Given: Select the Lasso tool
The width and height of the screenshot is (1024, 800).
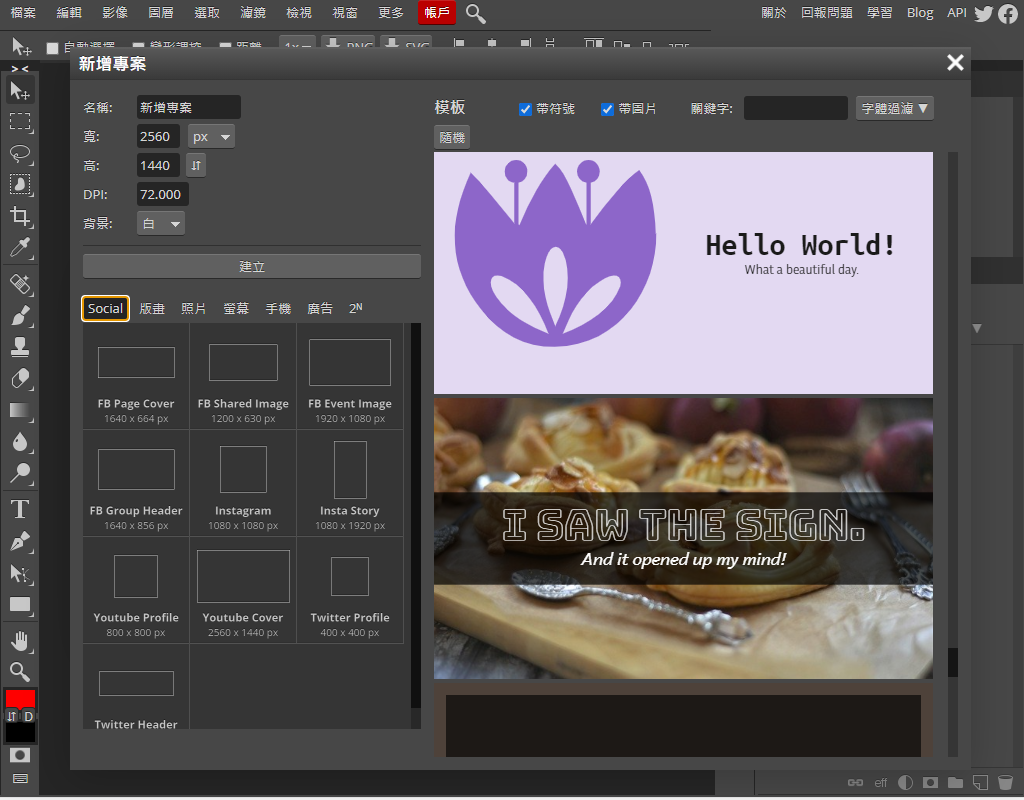Looking at the screenshot, I should (20, 153).
